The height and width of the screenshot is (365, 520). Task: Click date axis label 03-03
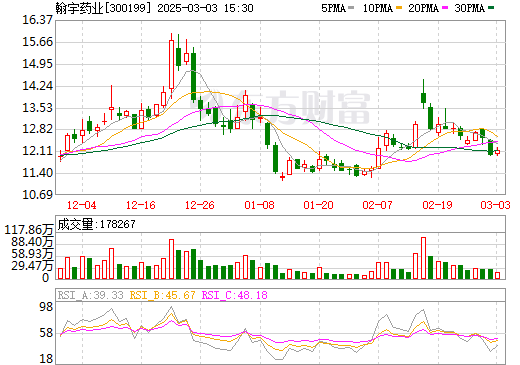pos(495,205)
